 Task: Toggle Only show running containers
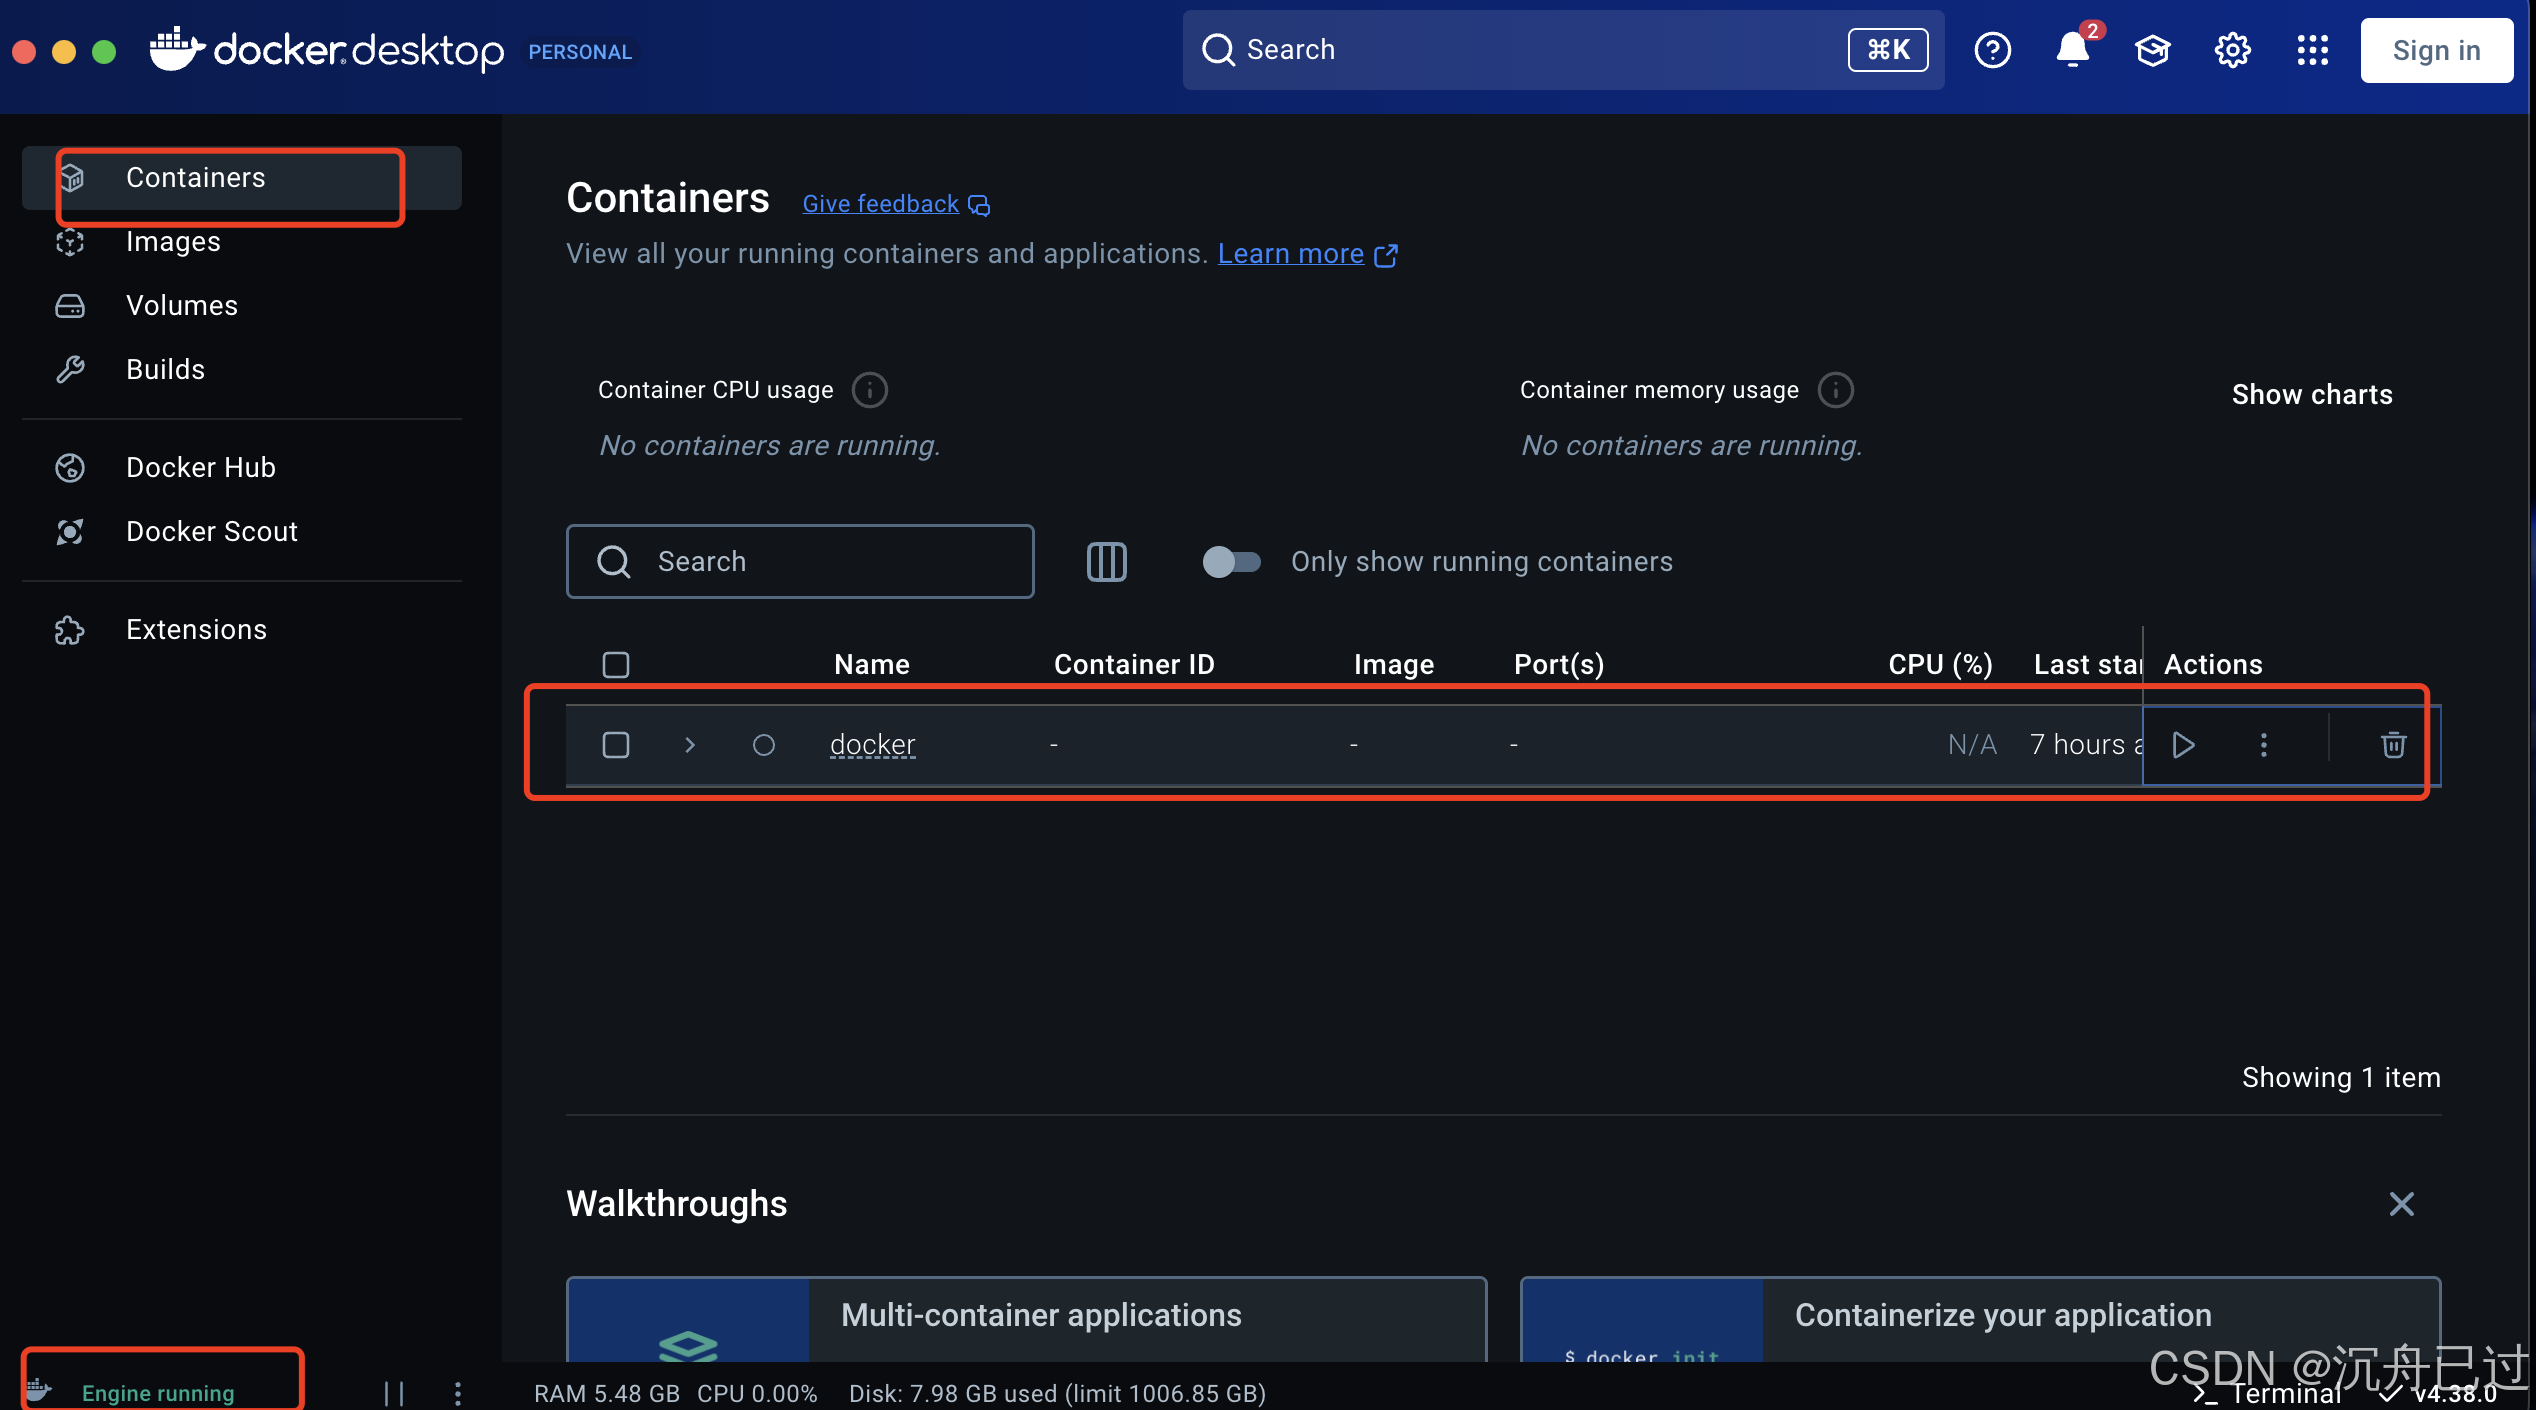(1231, 562)
